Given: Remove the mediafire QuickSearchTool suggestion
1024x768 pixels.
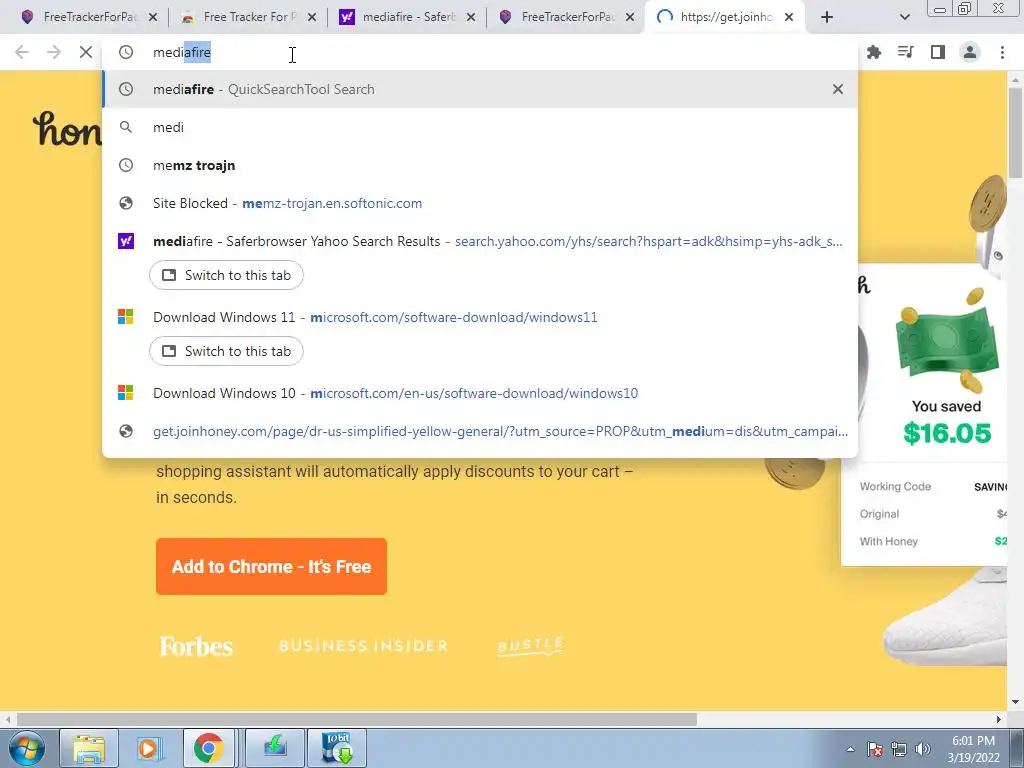Looking at the screenshot, I should pos(838,89).
